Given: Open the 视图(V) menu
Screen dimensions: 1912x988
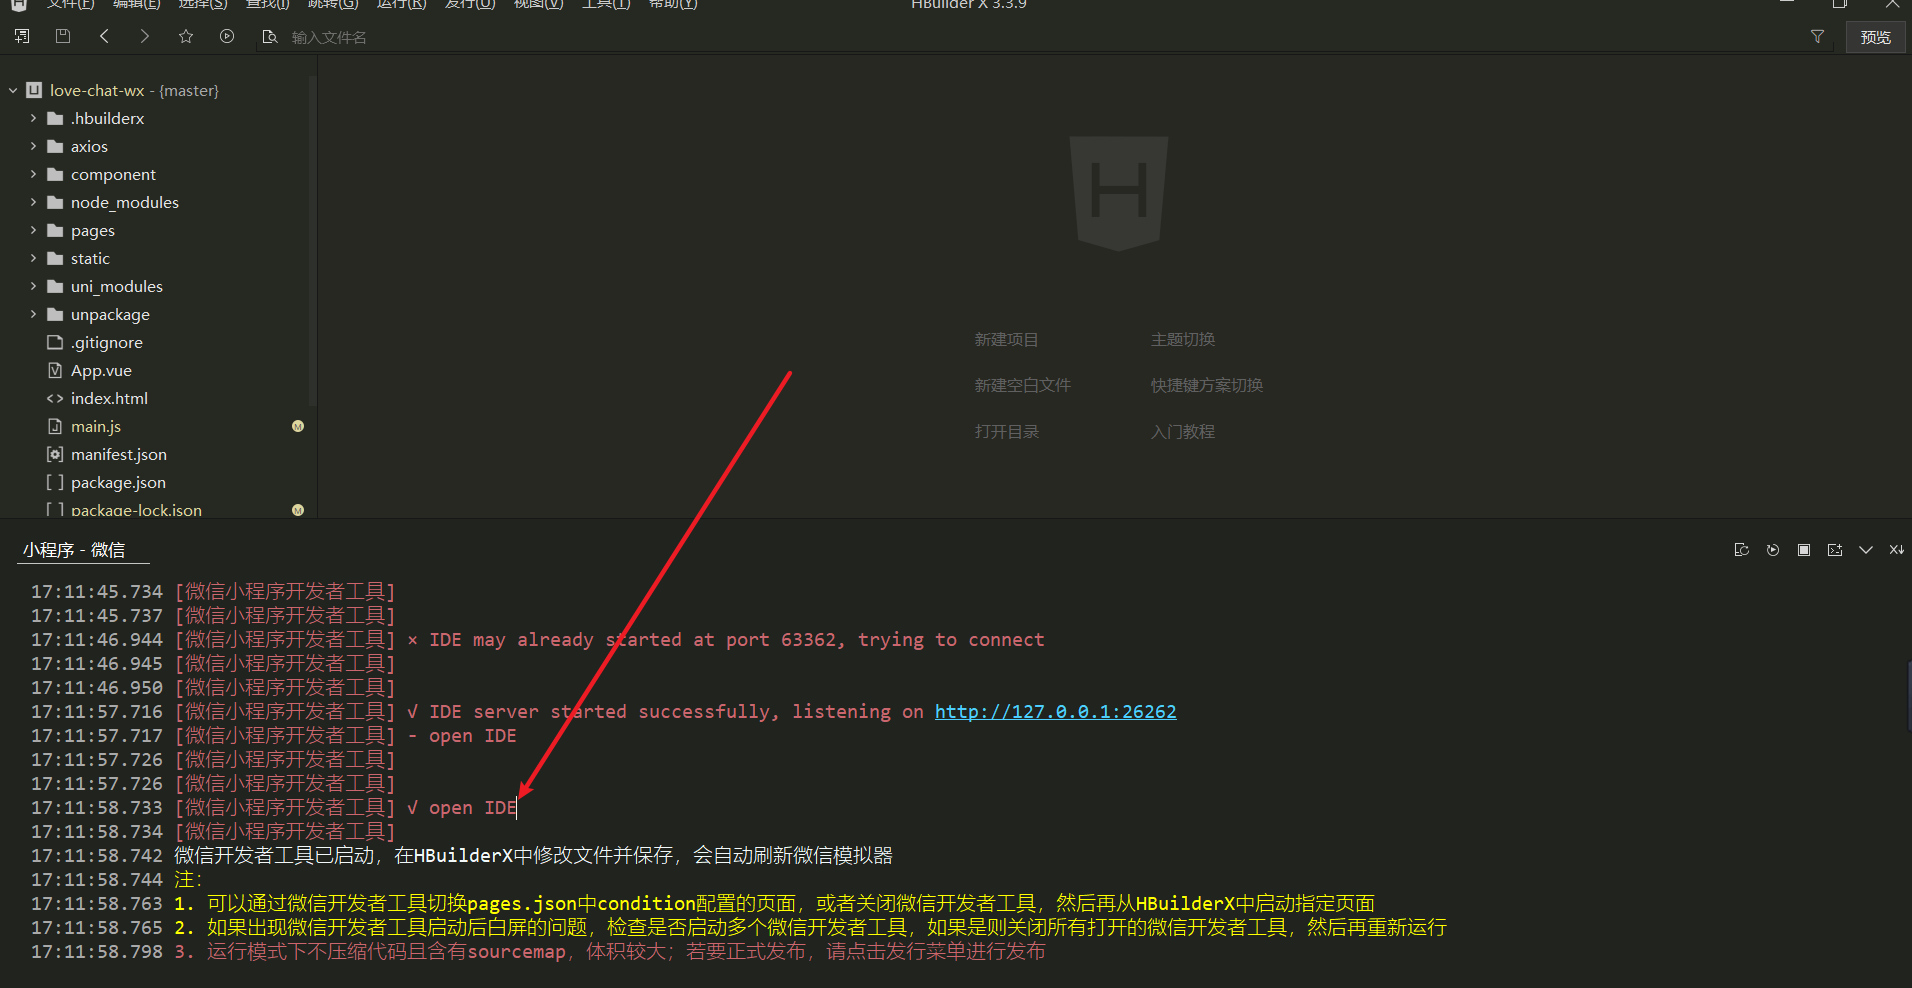Looking at the screenshot, I should 538,5.
